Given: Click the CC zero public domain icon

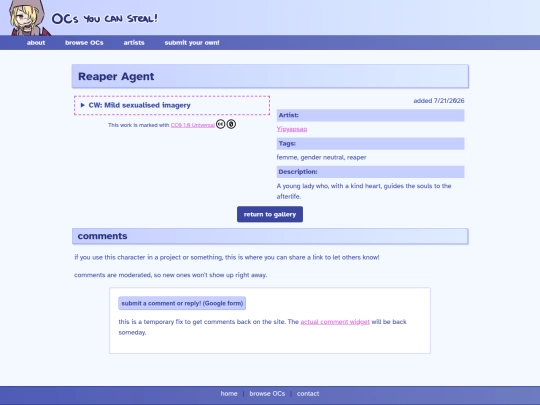Looking at the screenshot, I should pos(231,124).
